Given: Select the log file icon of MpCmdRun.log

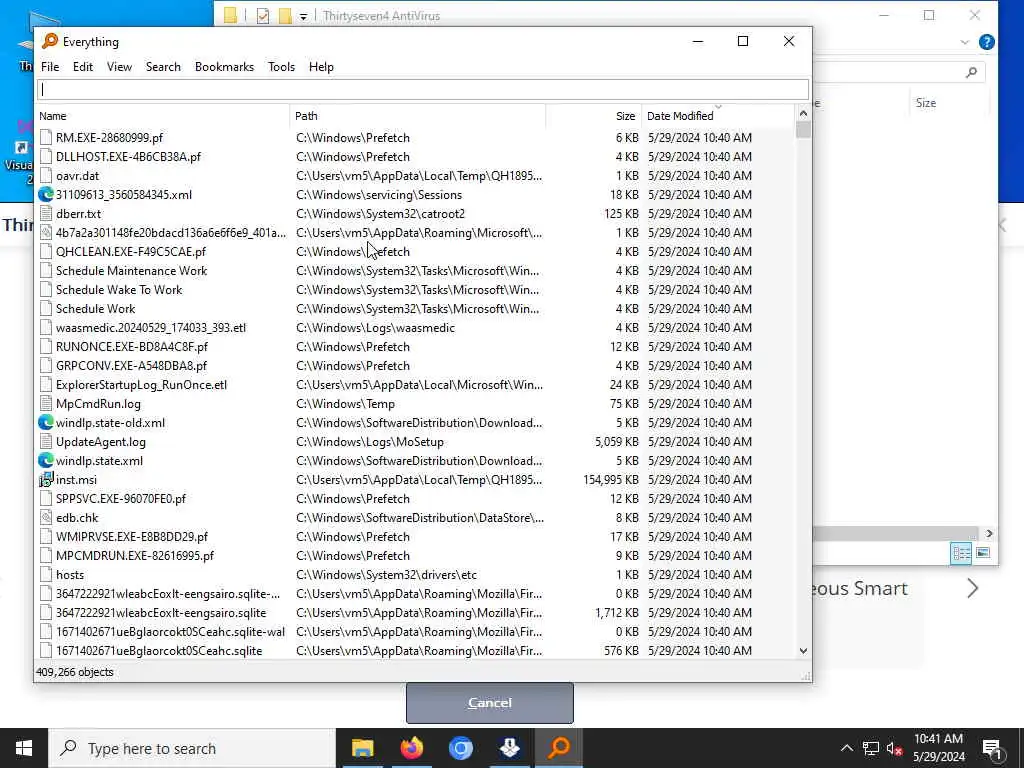Looking at the screenshot, I should pyautogui.click(x=46, y=403).
